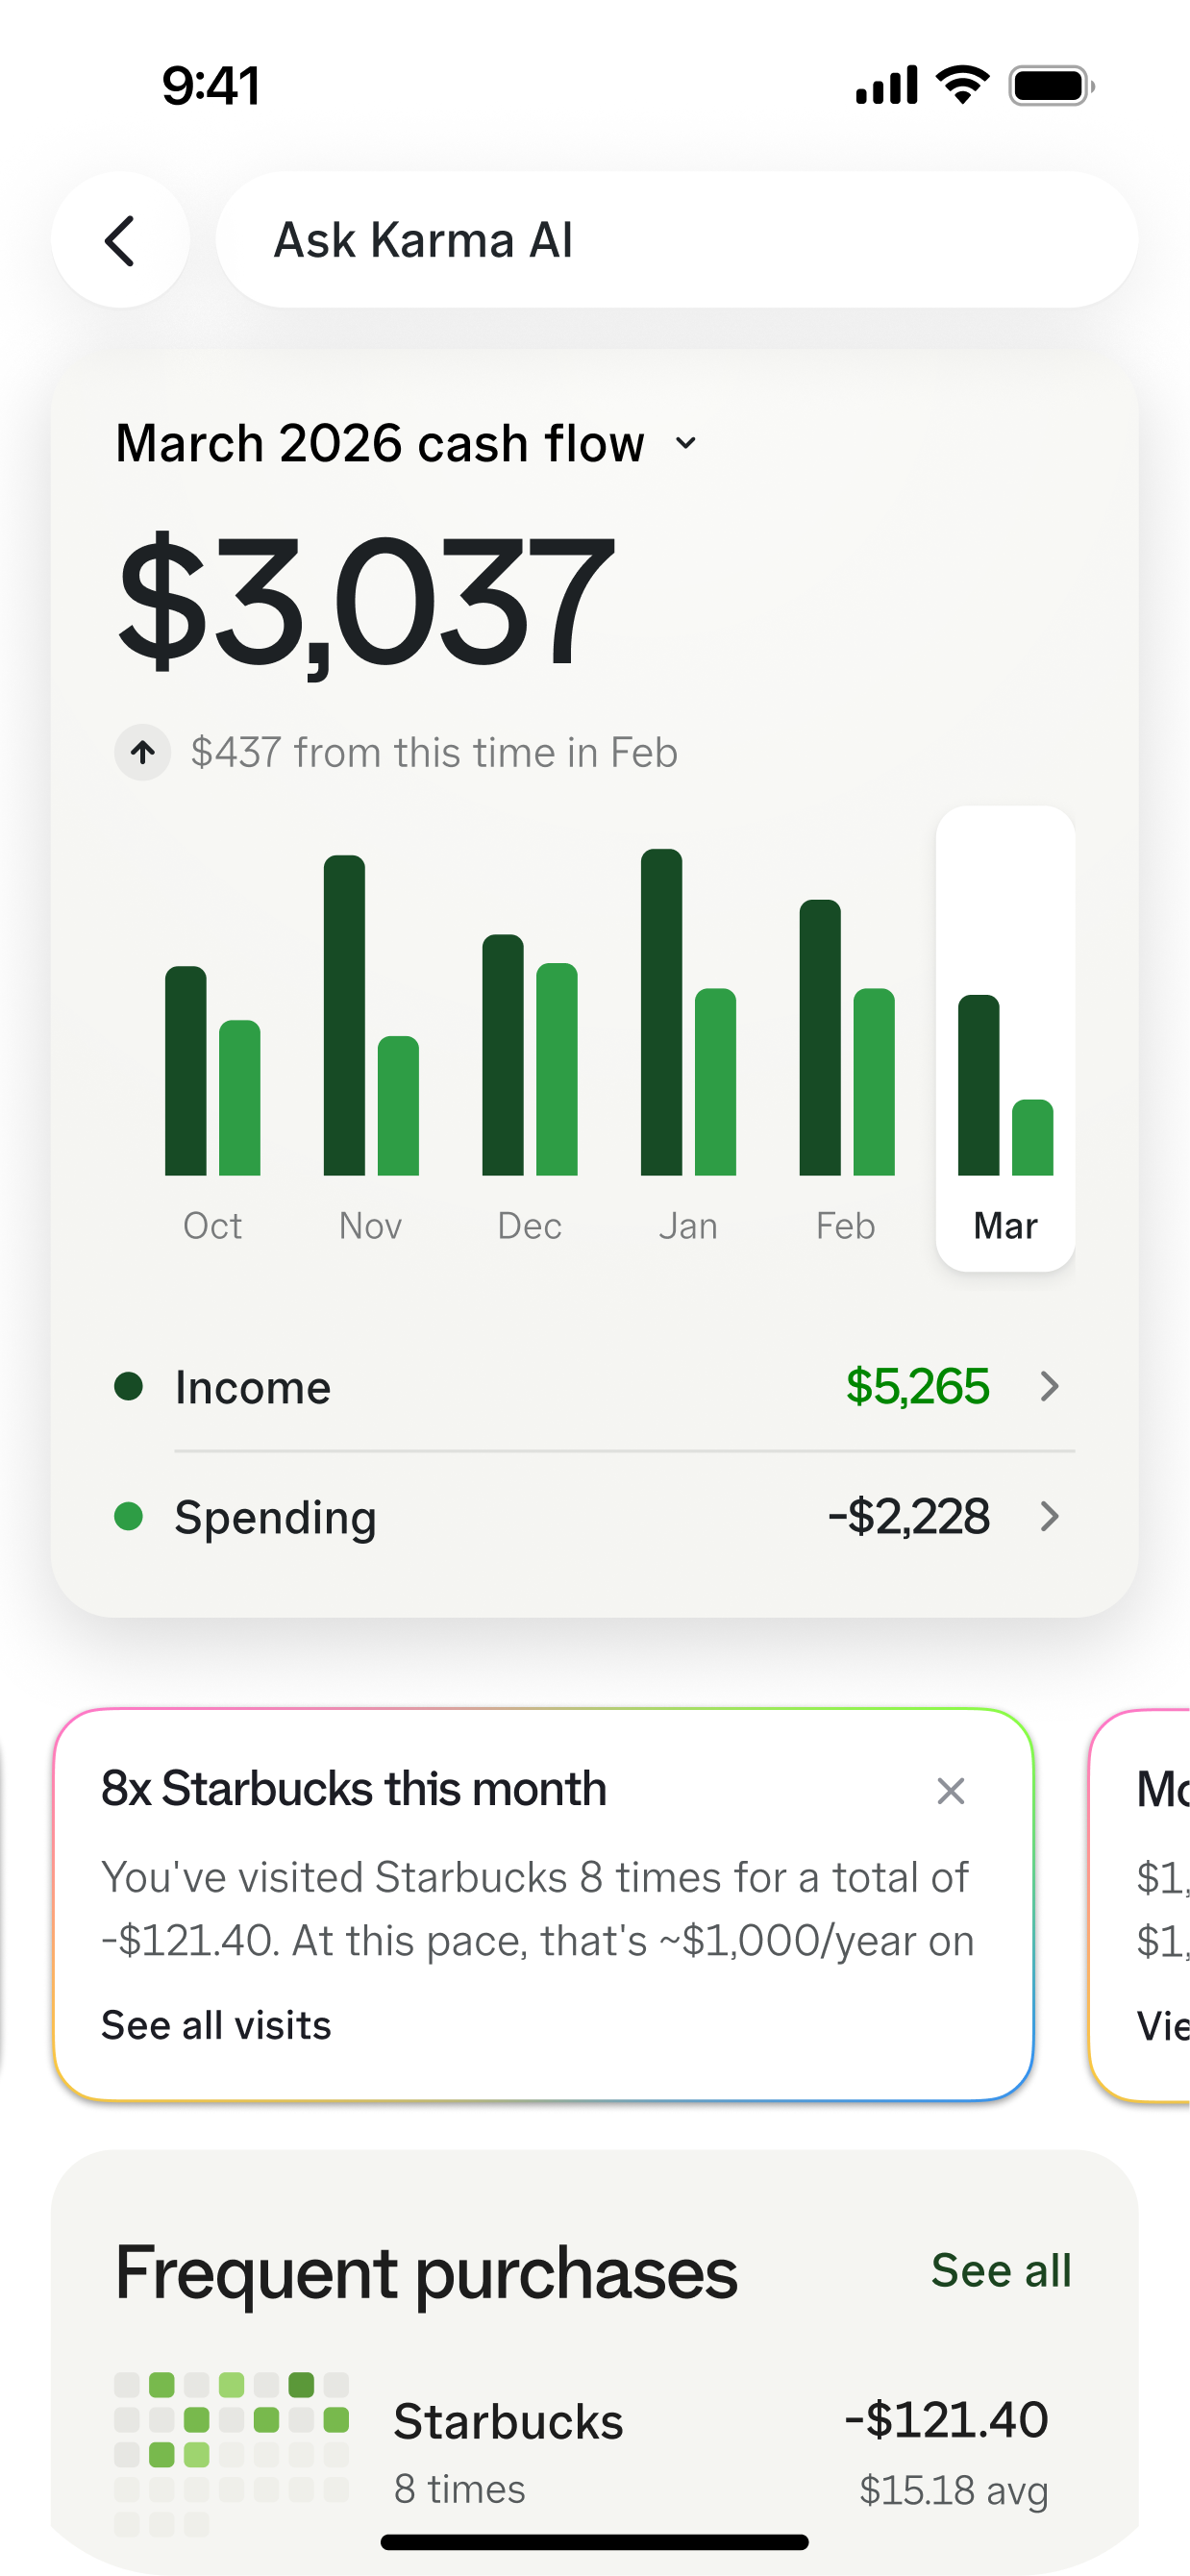Tap the Ask Karma AI field

pyautogui.click(x=677, y=240)
